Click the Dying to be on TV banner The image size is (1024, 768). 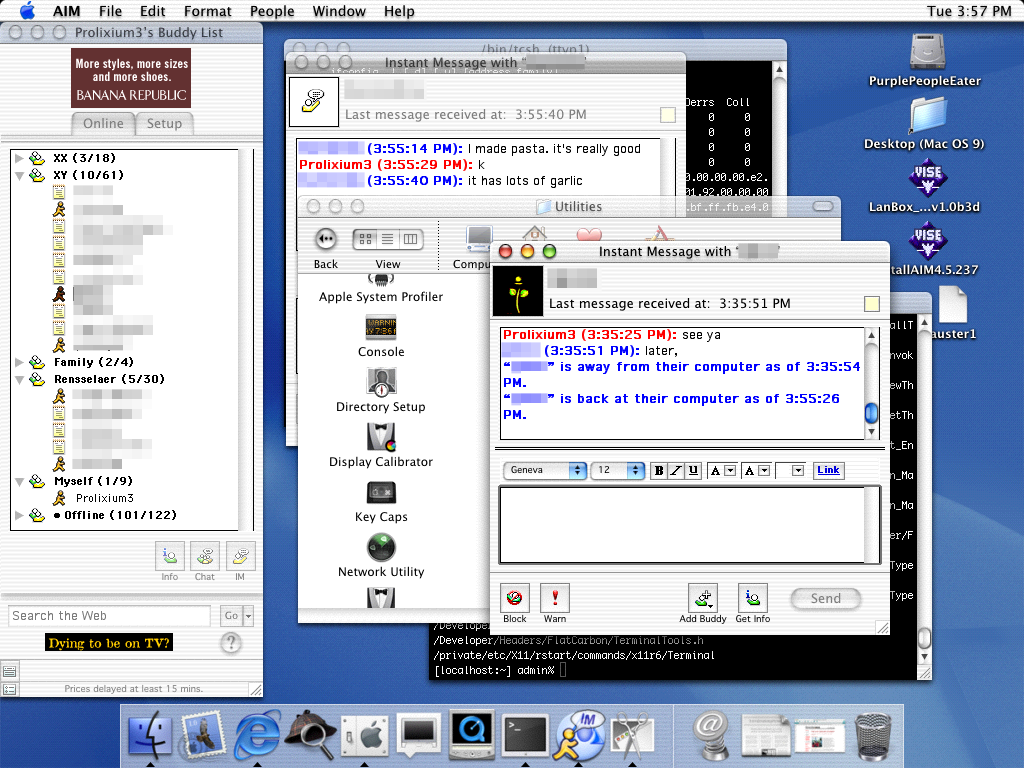[109, 643]
